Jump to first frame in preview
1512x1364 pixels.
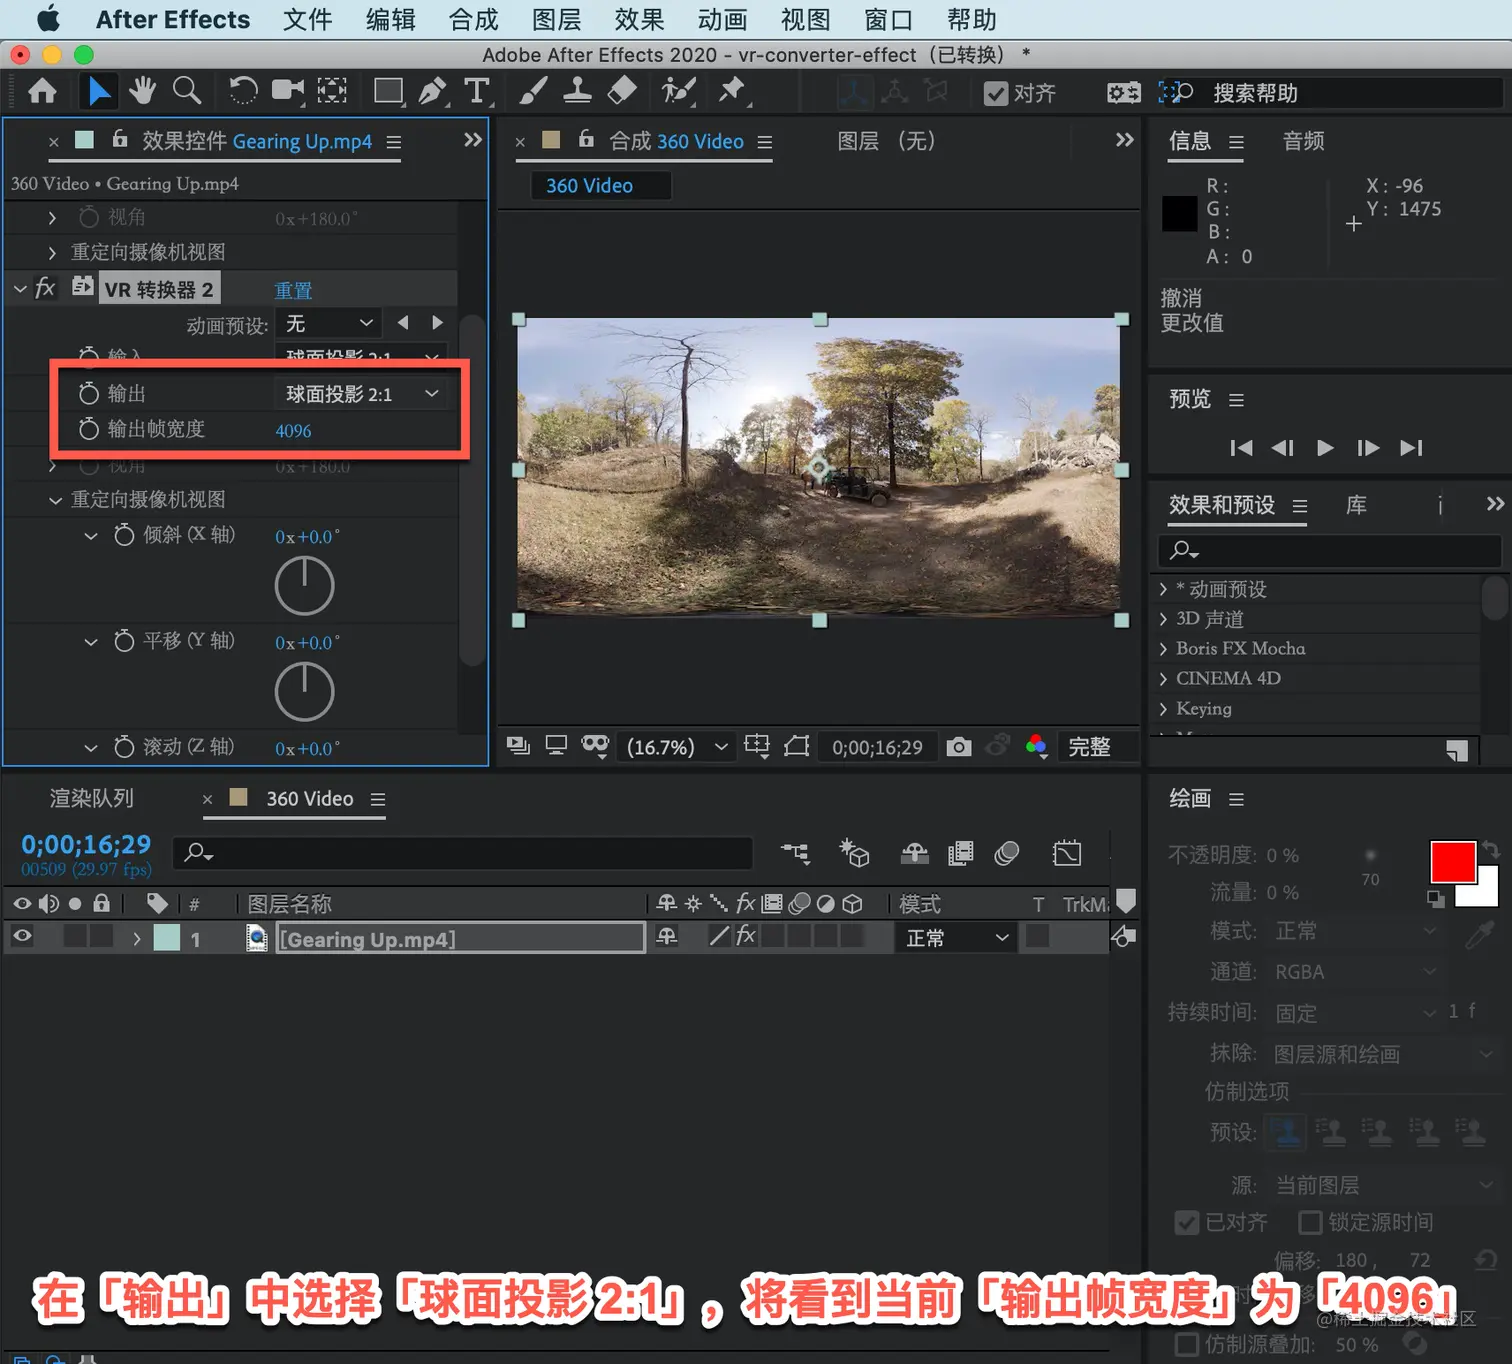tap(1241, 447)
